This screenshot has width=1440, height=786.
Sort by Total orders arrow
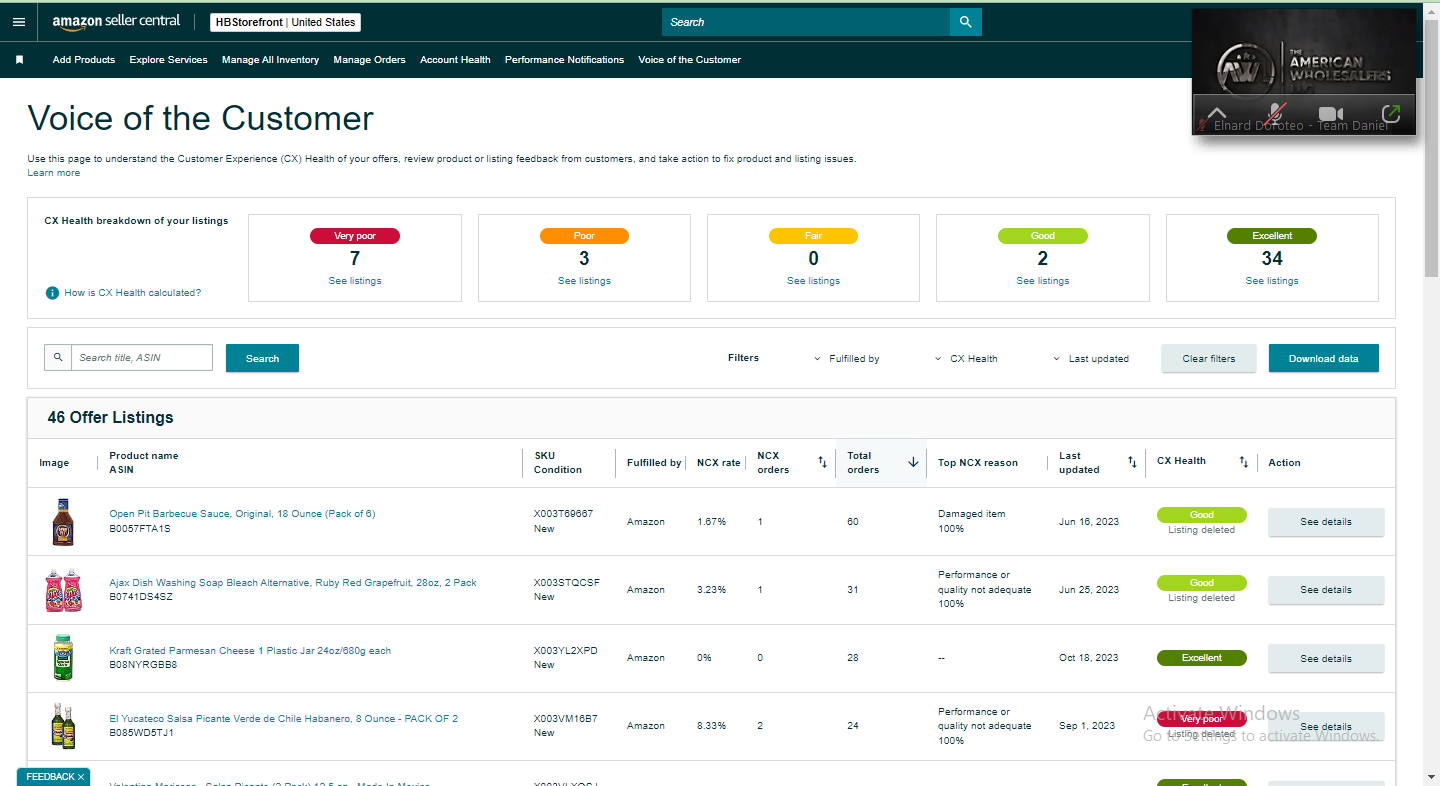pos(913,462)
